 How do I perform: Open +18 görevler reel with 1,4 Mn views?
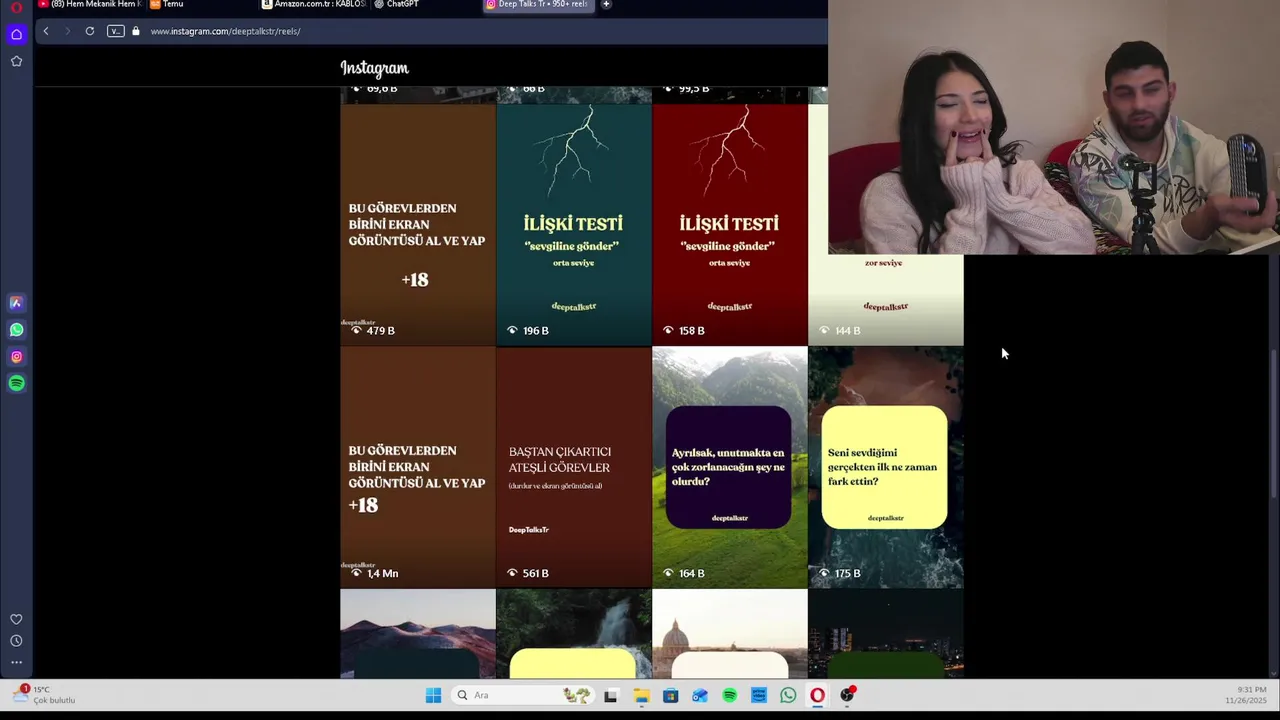pos(418,467)
